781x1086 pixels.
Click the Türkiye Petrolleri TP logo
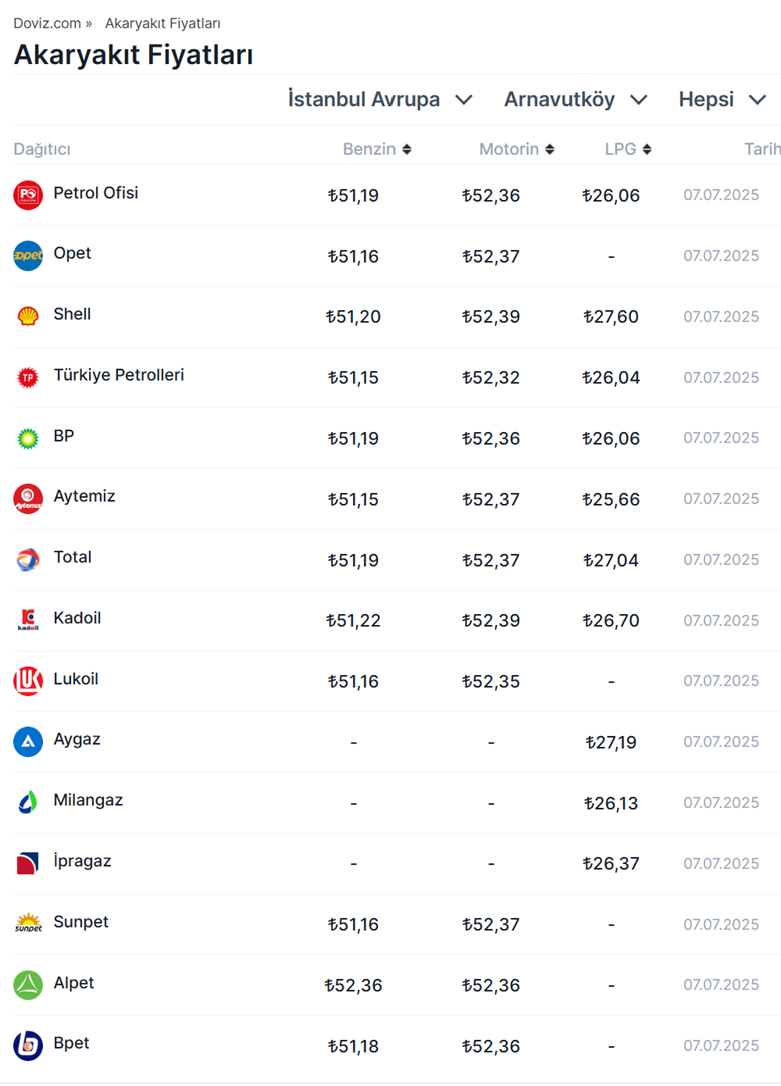(x=28, y=377)
